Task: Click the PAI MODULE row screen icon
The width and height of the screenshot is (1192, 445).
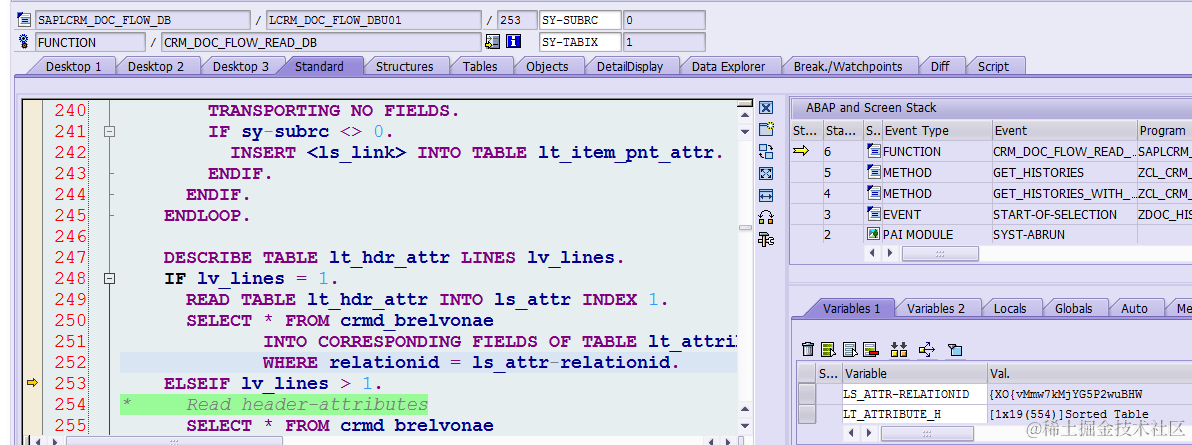Action: coord(873,234)
